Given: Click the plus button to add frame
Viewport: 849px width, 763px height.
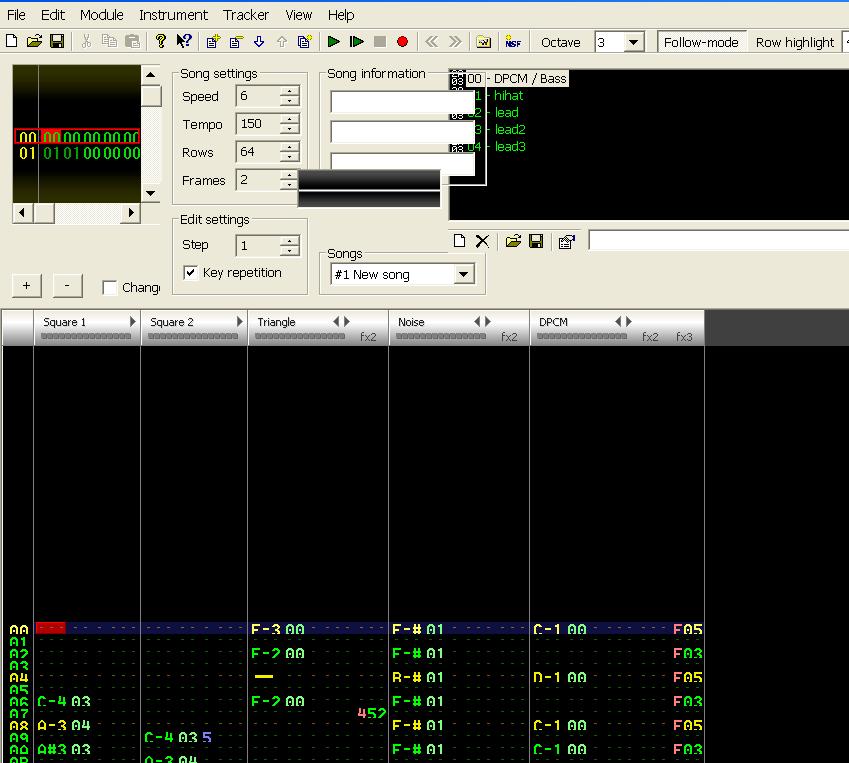Looking at the screenshot, I should 26,286.
